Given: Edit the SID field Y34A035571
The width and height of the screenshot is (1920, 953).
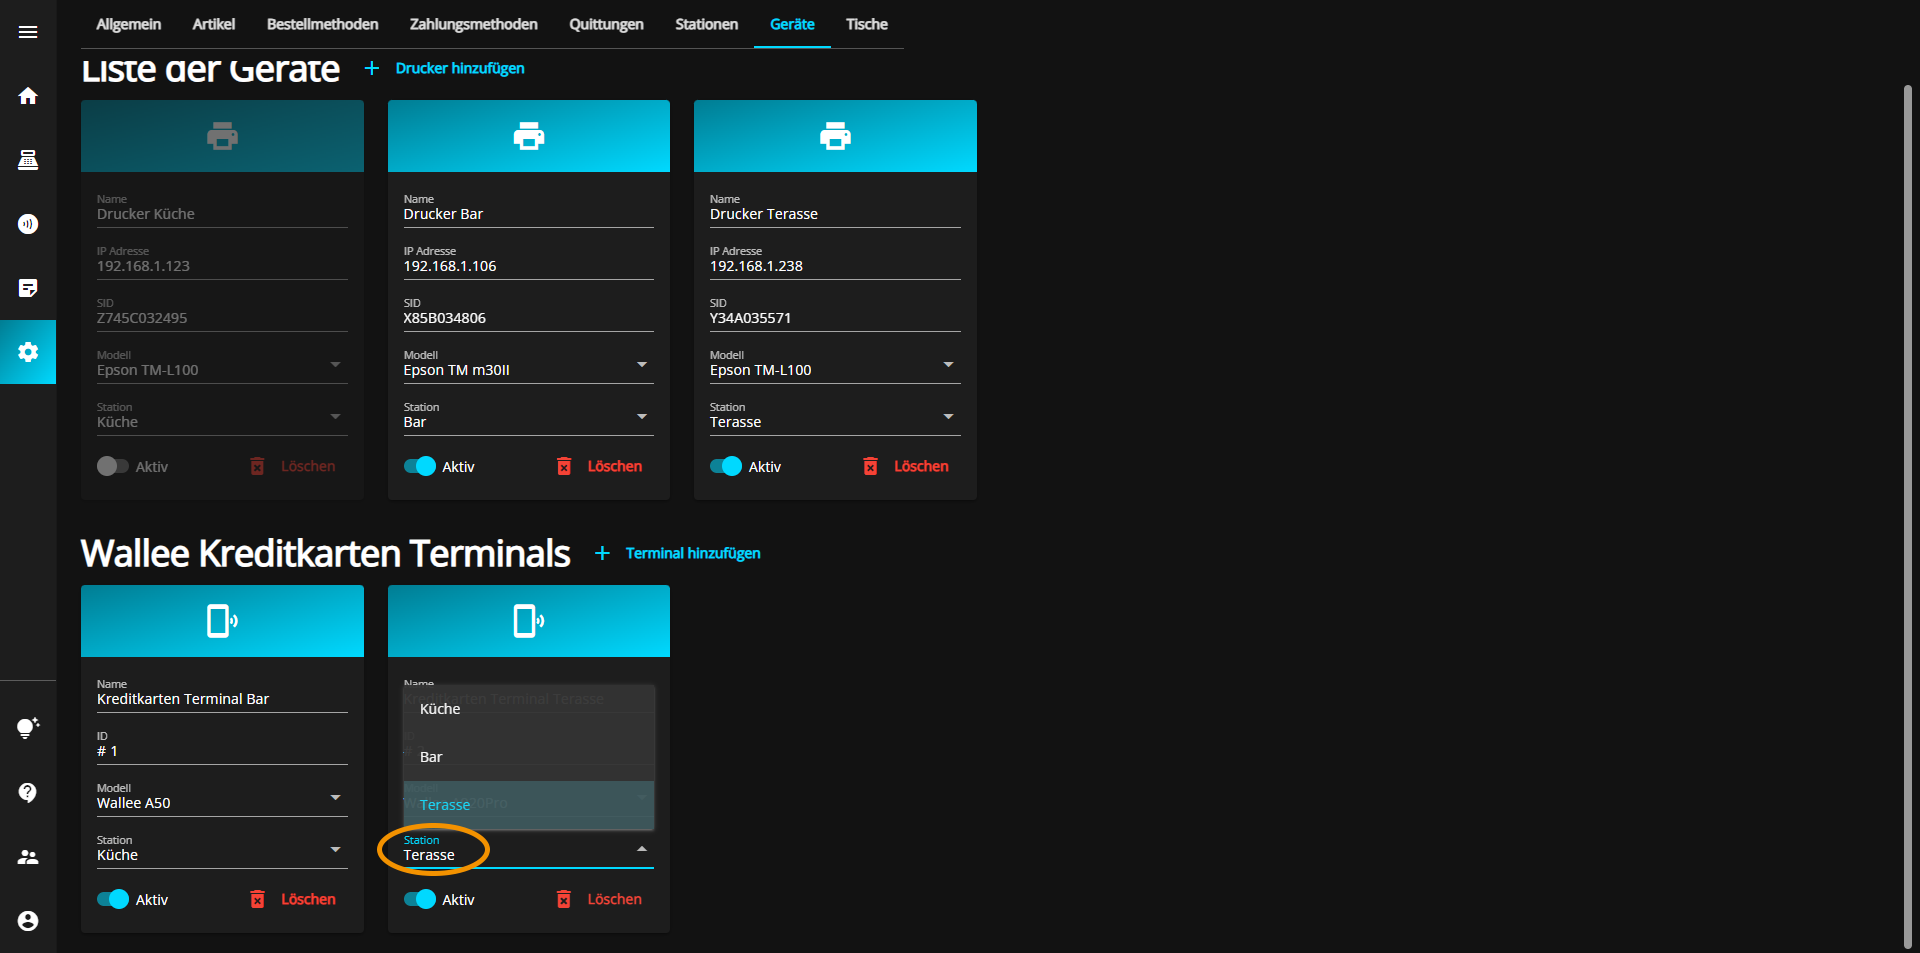Looking at the screenshot, I should (835, 313).
